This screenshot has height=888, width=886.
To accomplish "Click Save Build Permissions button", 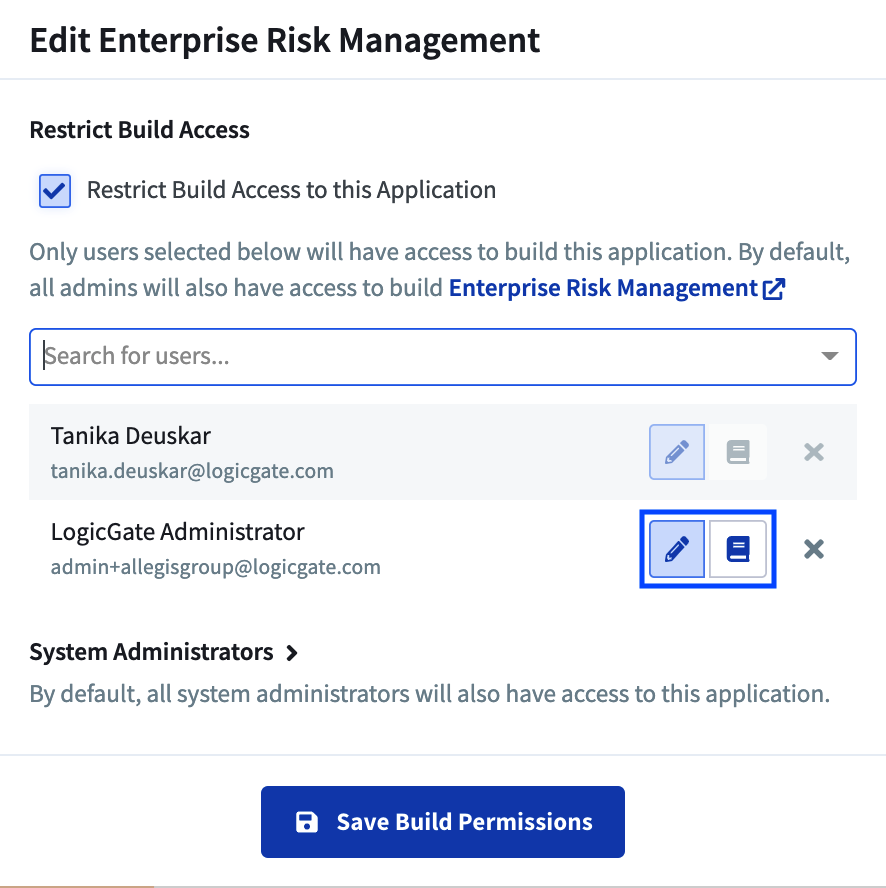I will [442, 822].
